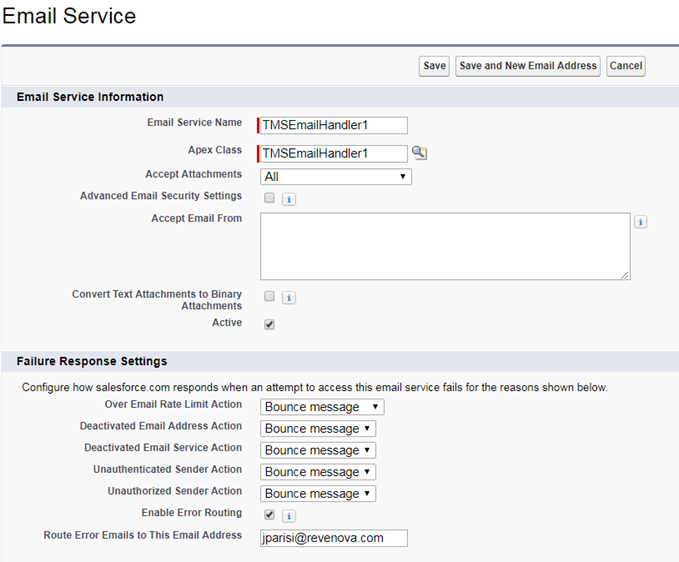
Task: Open Deactivated Email Service Action dropdown
Action: (318, 450)
